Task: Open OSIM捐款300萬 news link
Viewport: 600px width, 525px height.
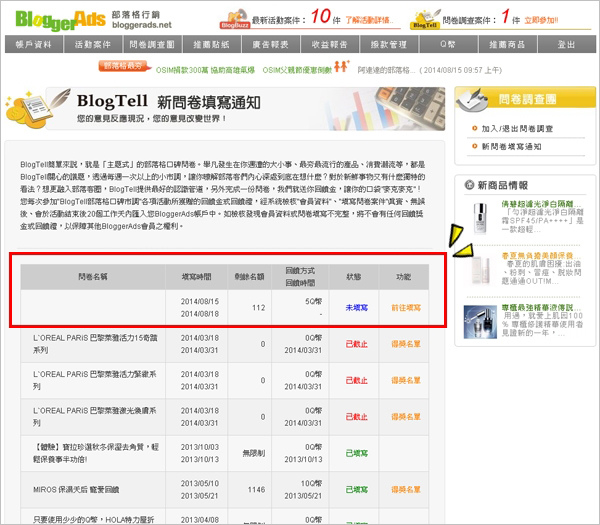Action: (x=205, y=70)
